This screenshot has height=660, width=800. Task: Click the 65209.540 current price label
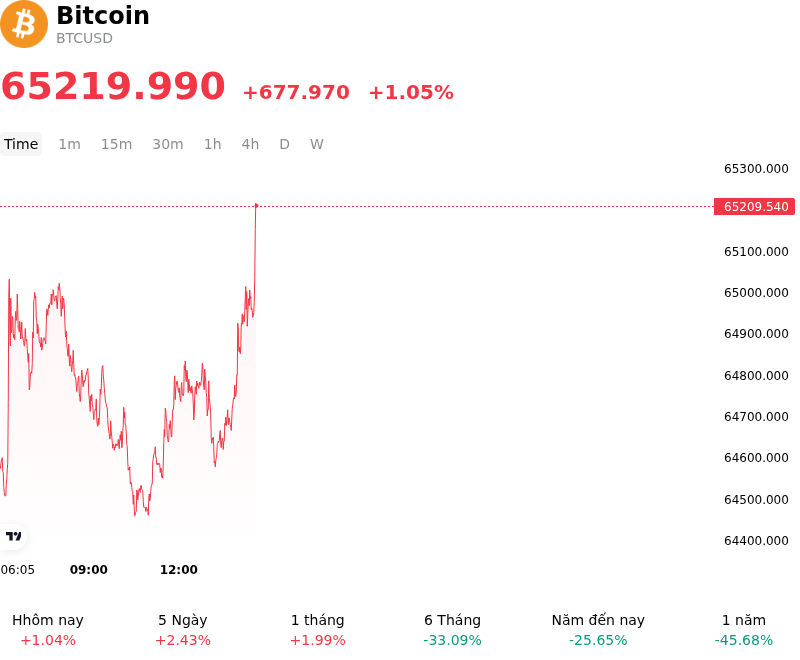[x=755, y=207]
